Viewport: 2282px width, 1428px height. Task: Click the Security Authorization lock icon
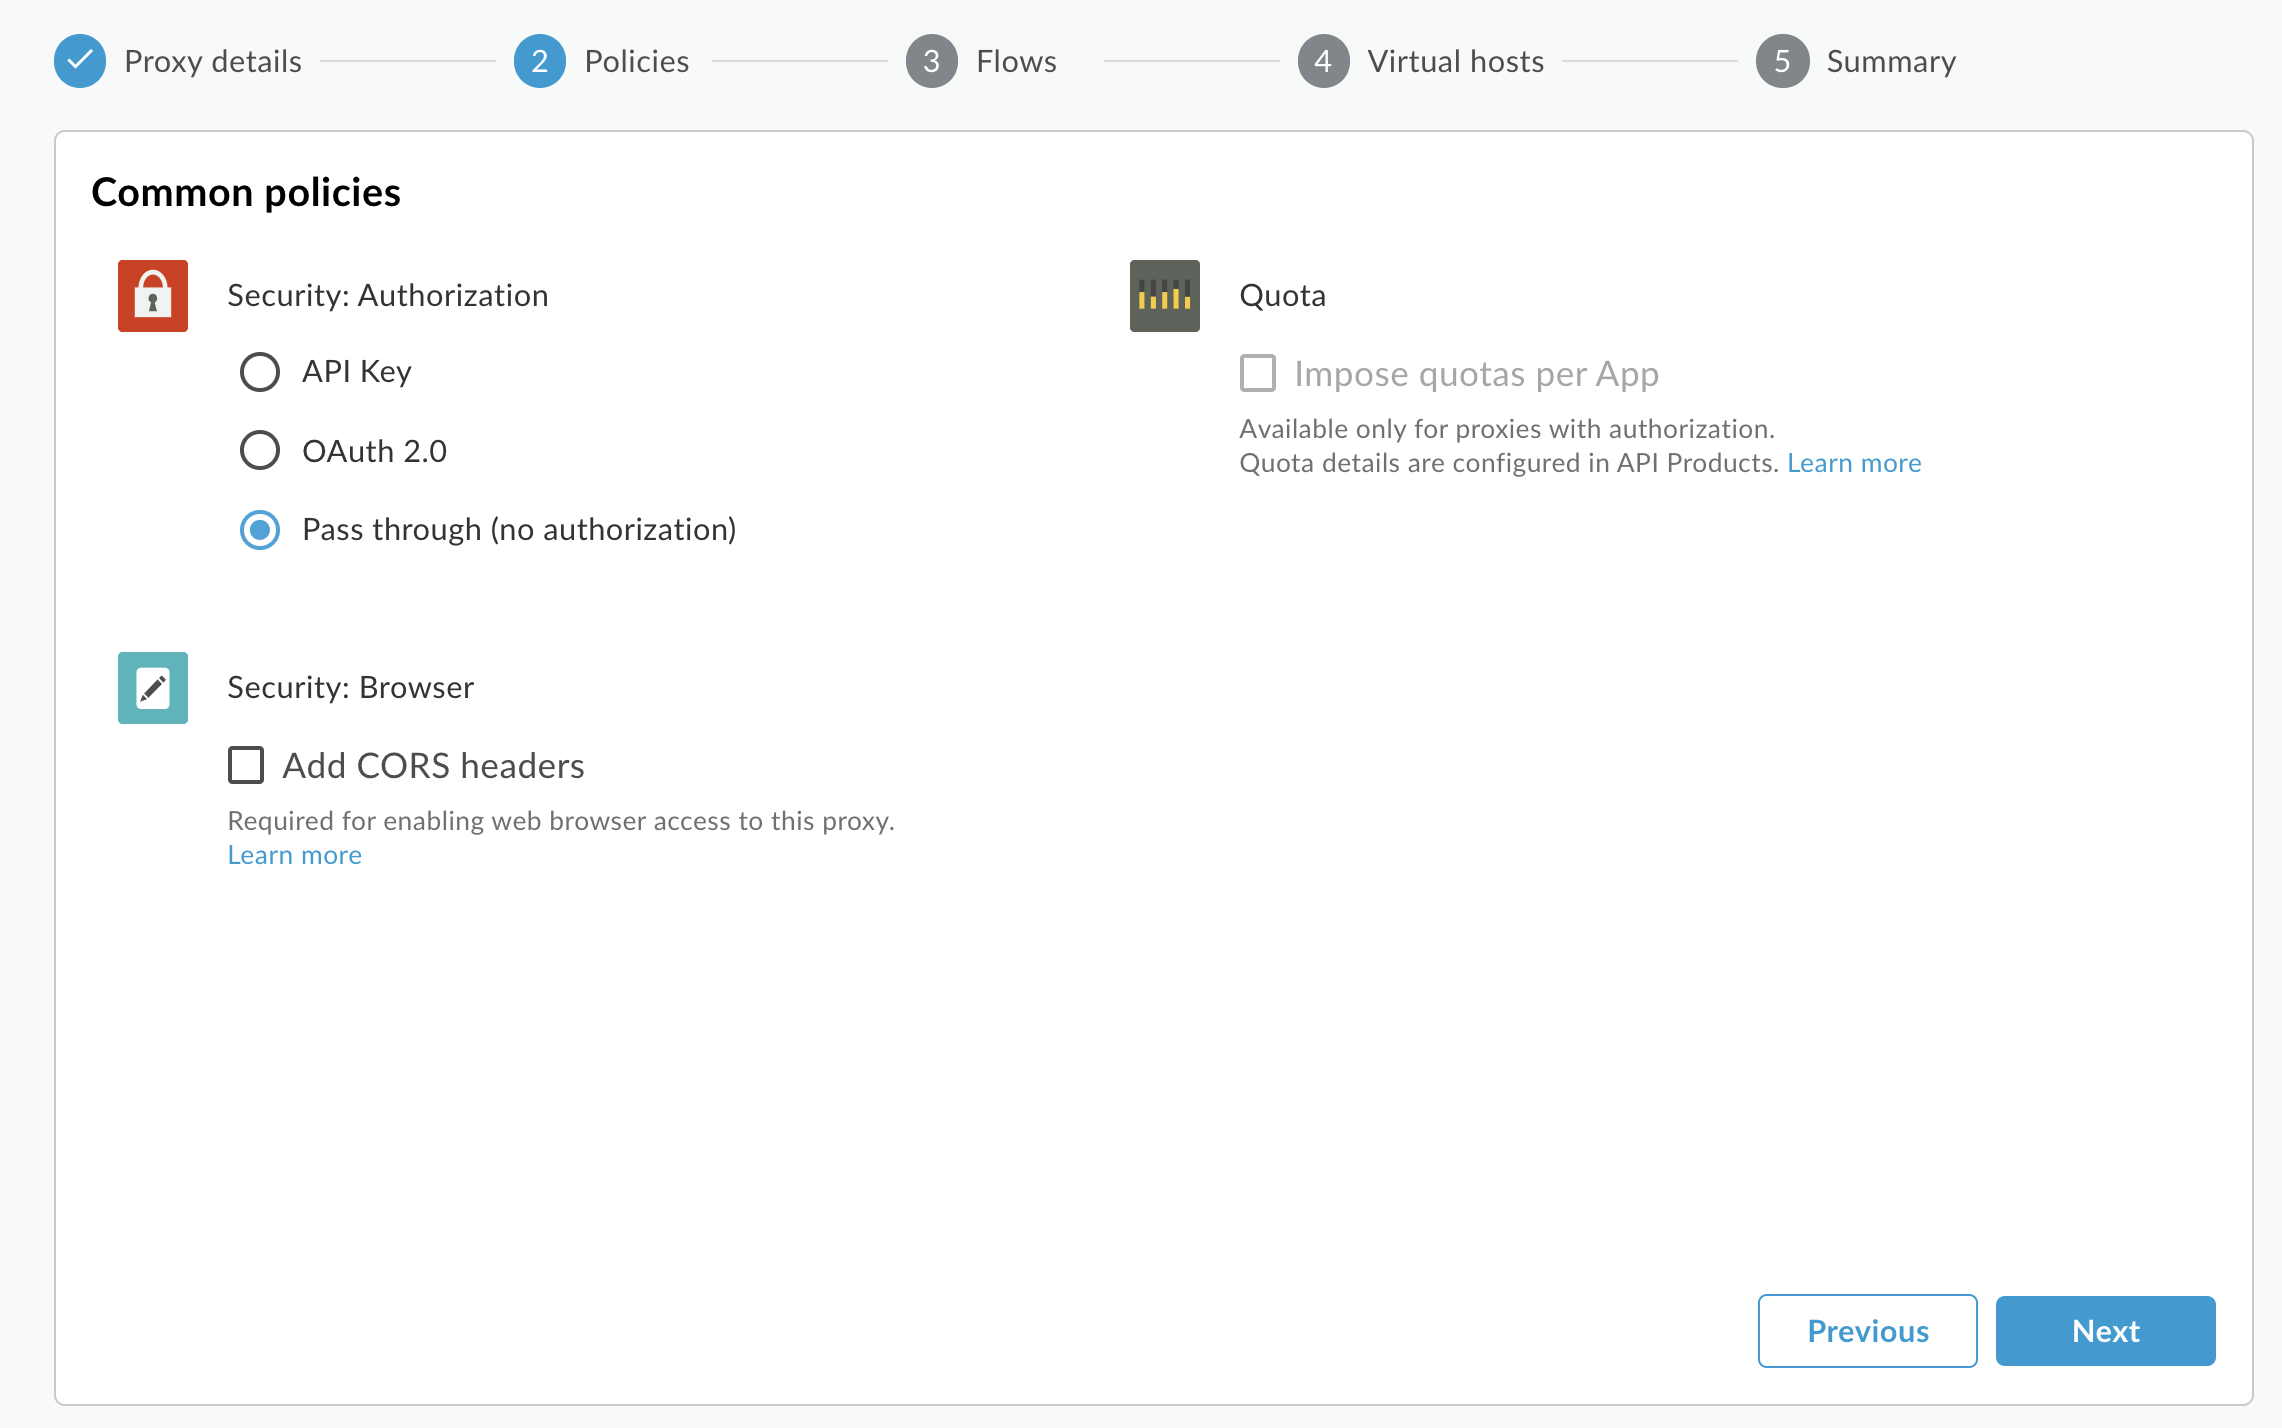(x=153, y=294)
